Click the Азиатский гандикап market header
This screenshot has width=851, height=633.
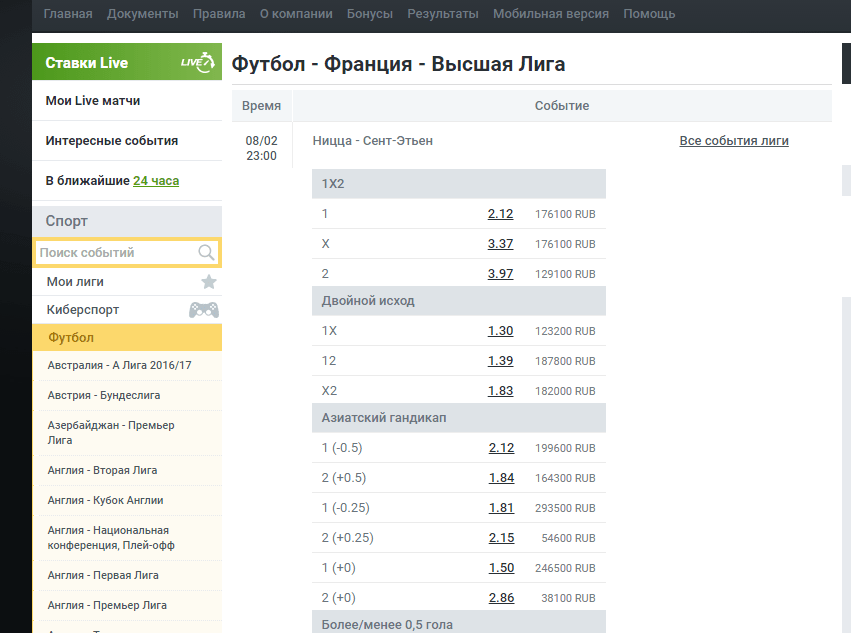click(459, 417)
